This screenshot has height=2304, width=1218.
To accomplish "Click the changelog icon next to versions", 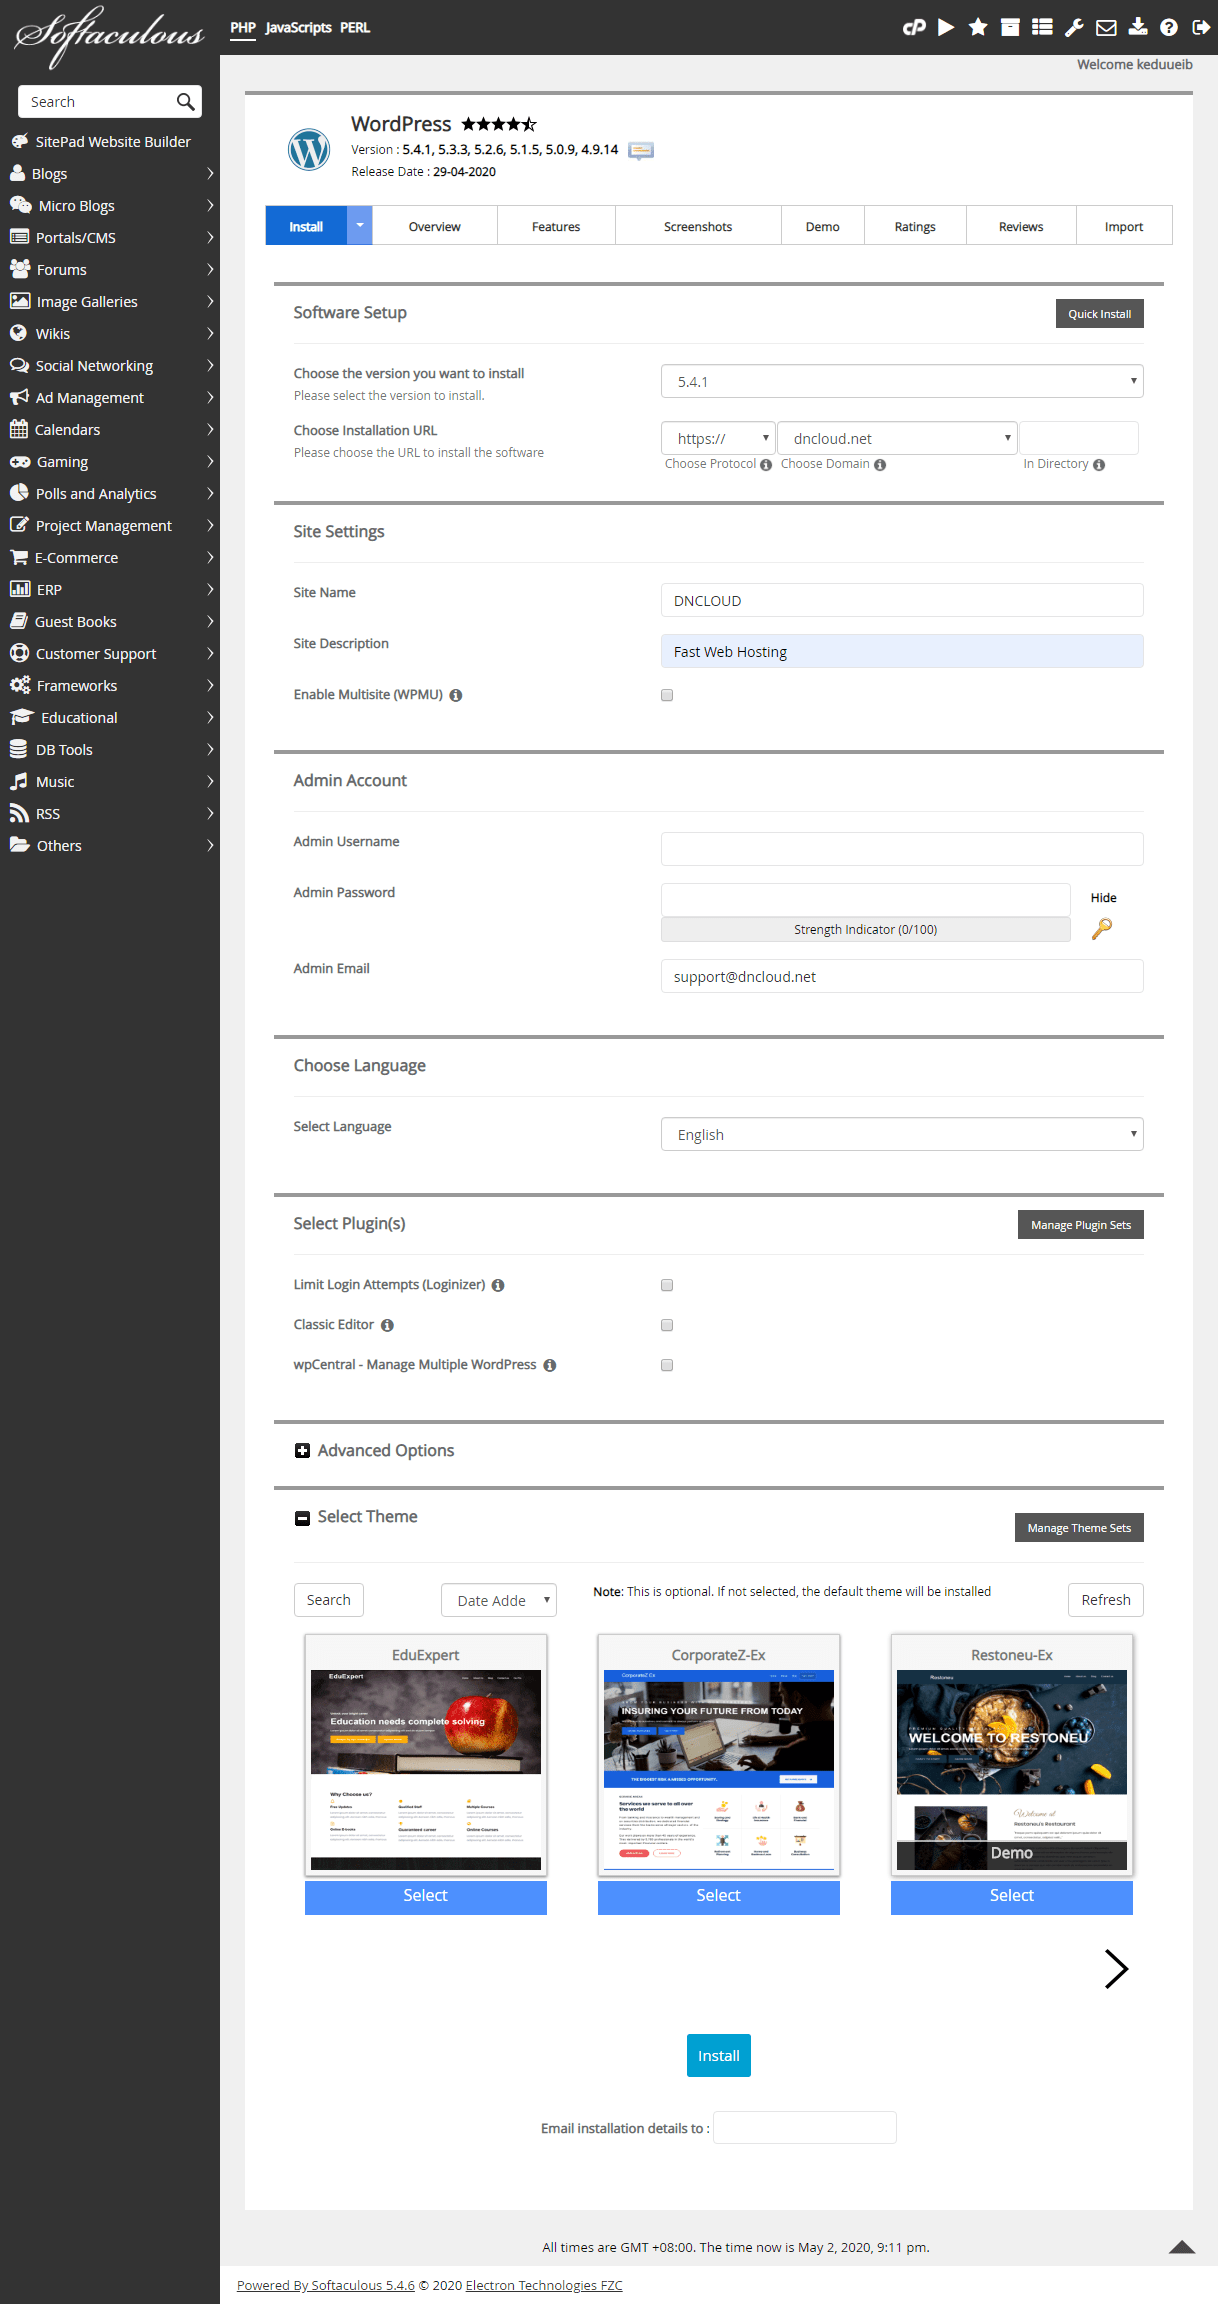I will [x=641, y=150].
